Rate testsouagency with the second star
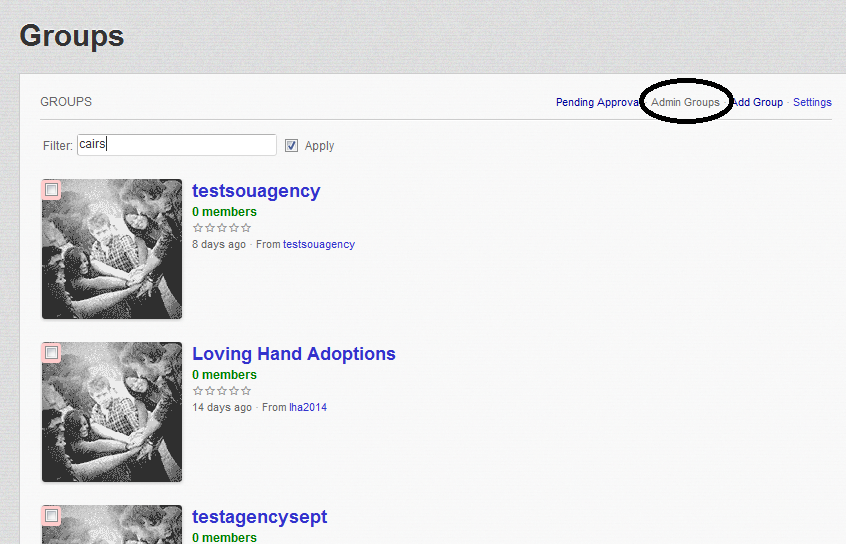Image resolution: width=846 pixels, height=544 pixels. pos(210,227)
